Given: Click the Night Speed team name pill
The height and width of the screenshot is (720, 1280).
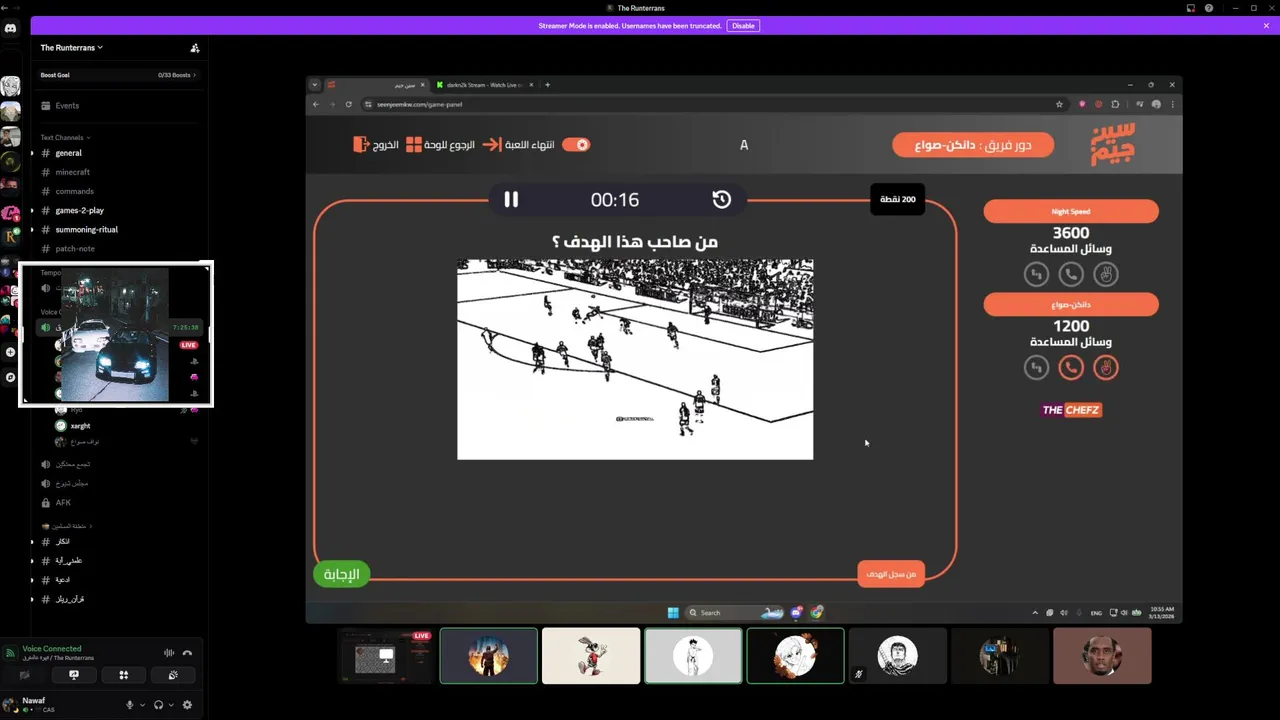Looking at the screenshot, I should pyautogui.click(x=1071, y=211).
